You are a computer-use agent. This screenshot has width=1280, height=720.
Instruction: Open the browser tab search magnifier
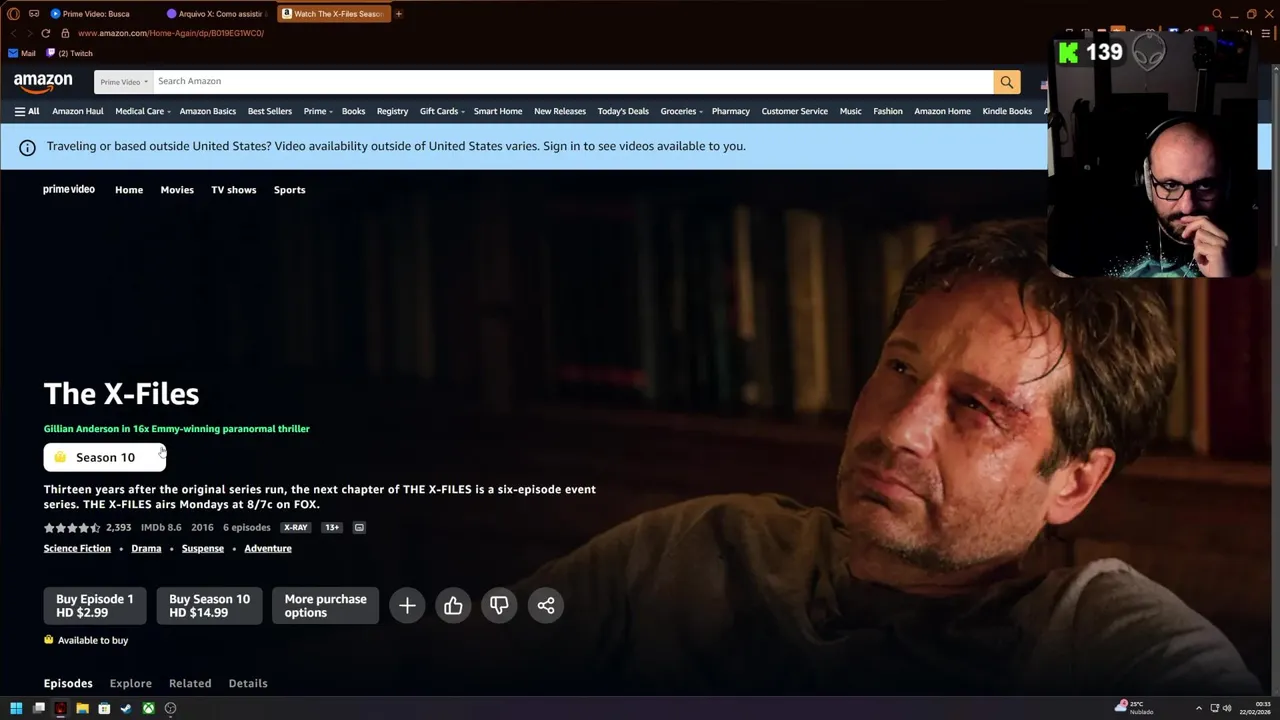pos(1217,14)
